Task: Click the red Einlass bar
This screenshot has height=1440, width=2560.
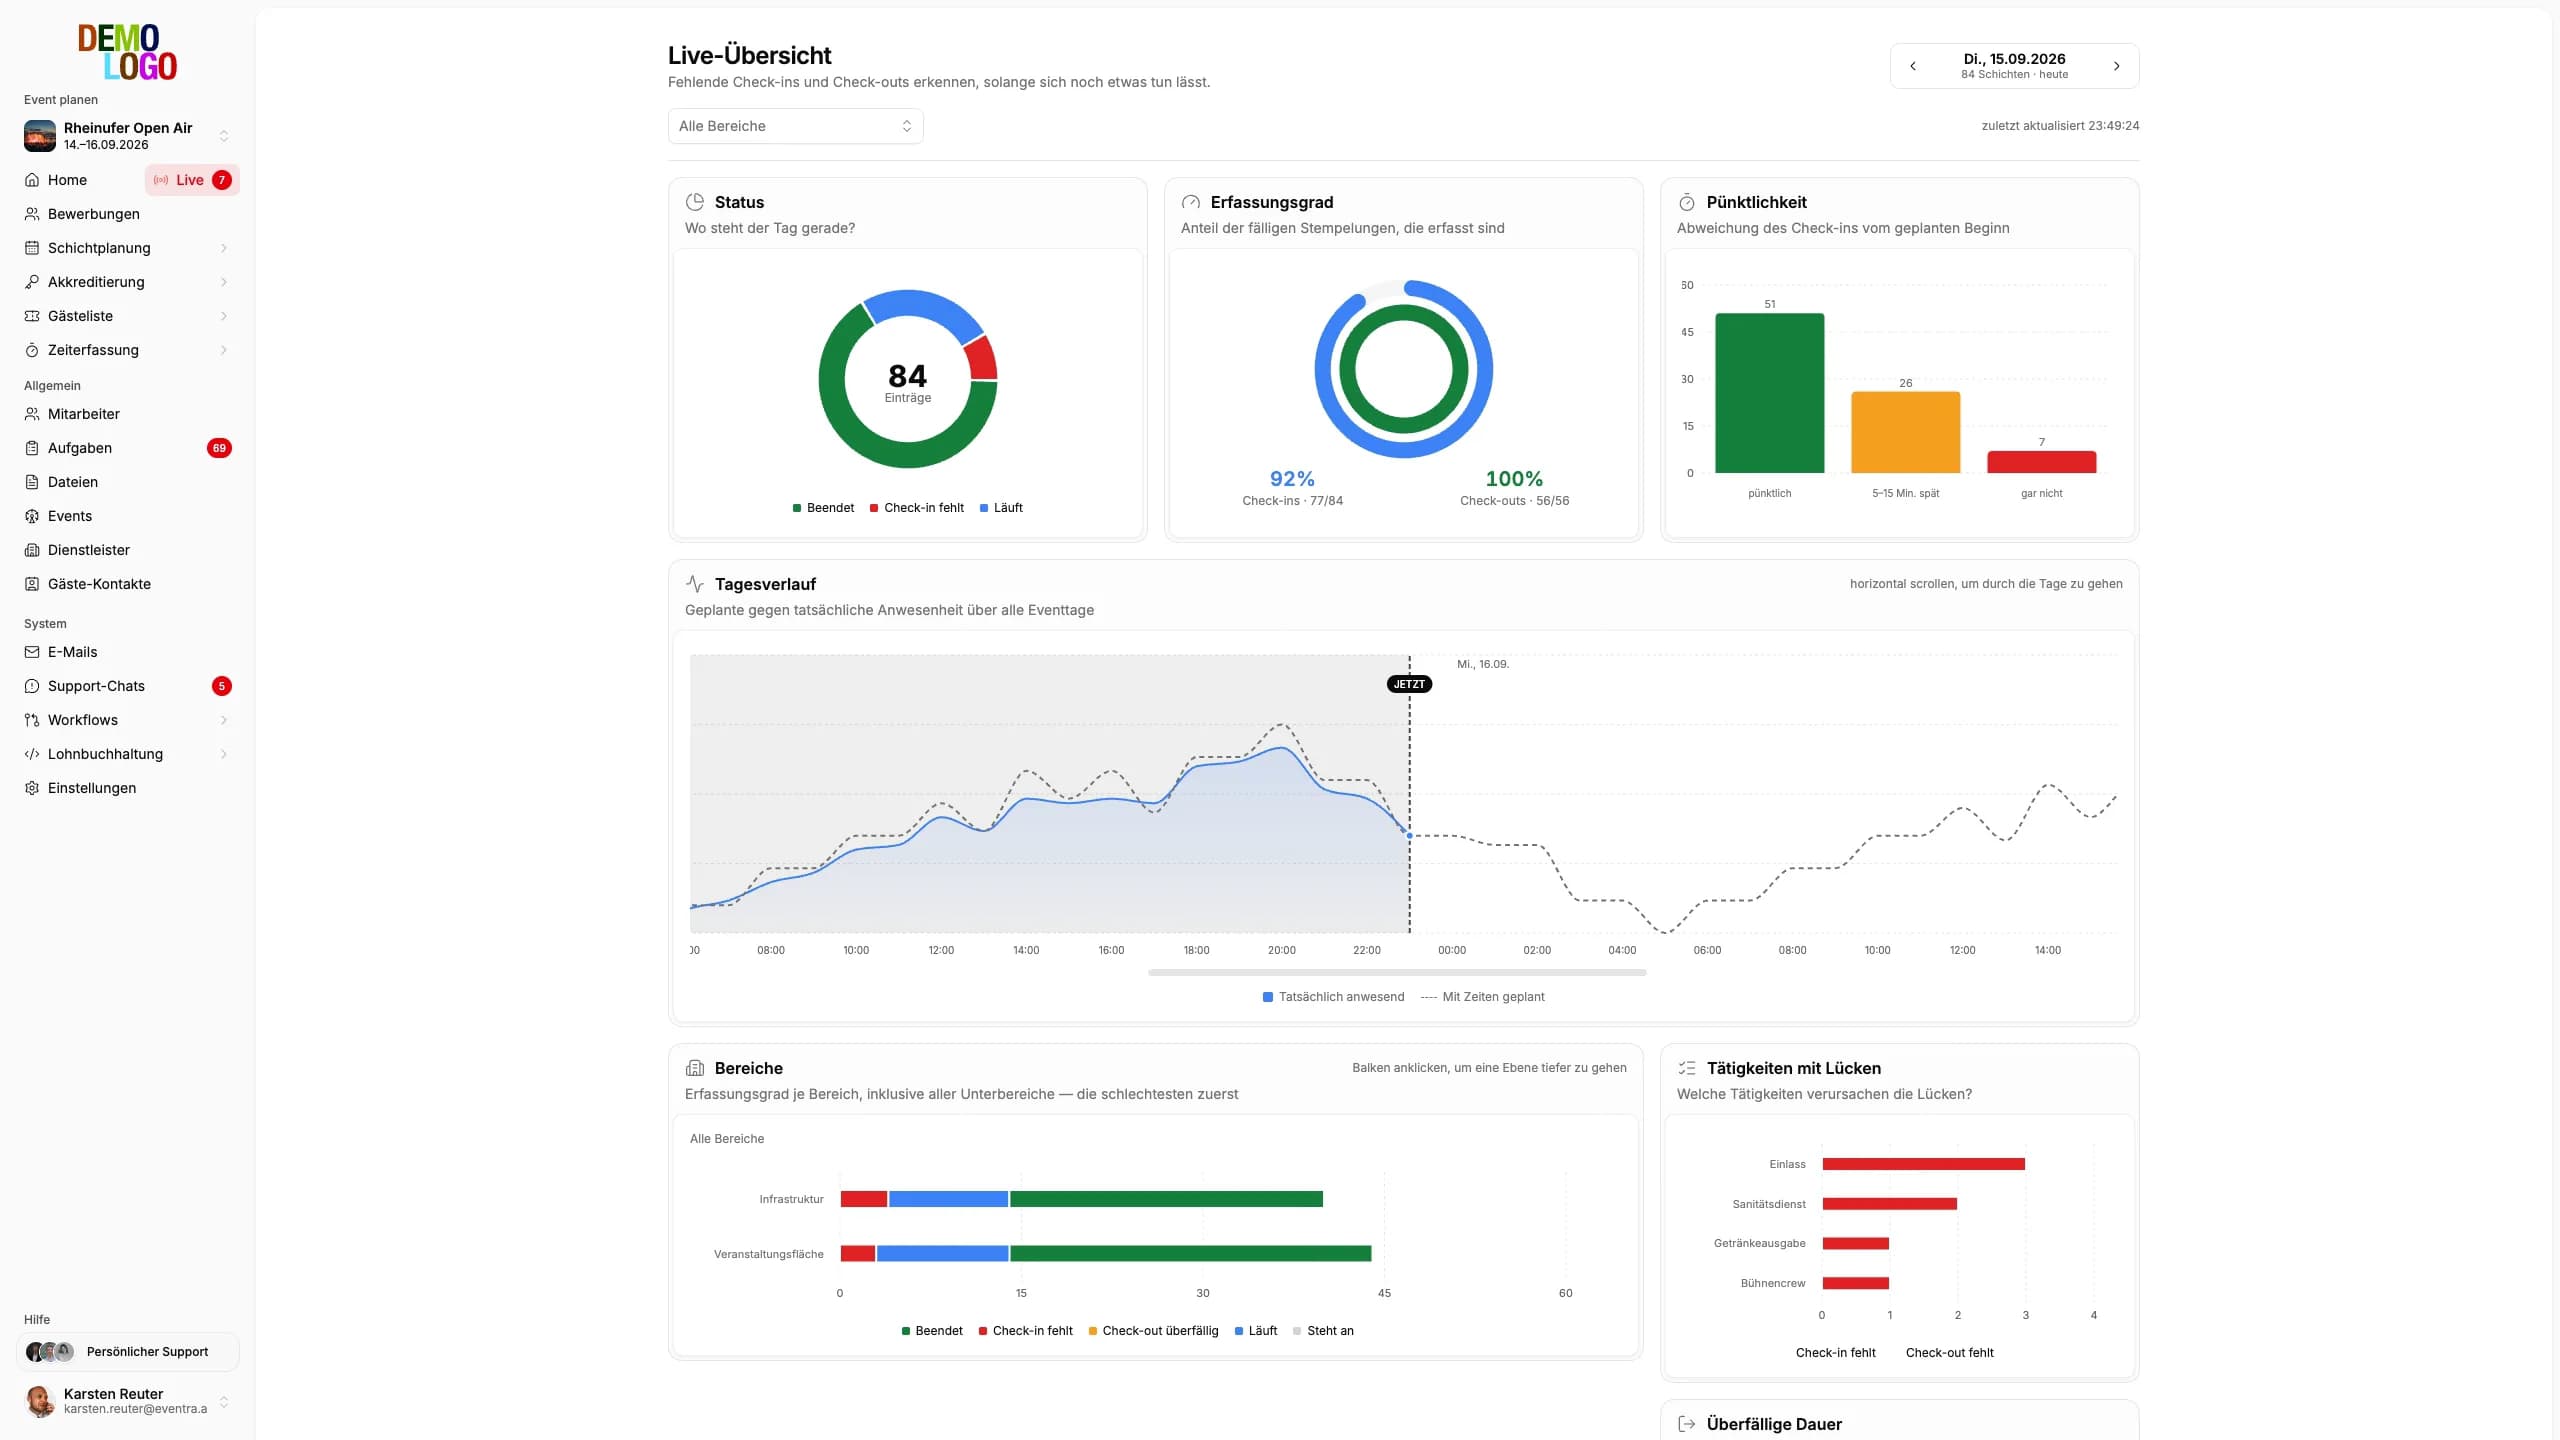Action: pos(1923,1164)
